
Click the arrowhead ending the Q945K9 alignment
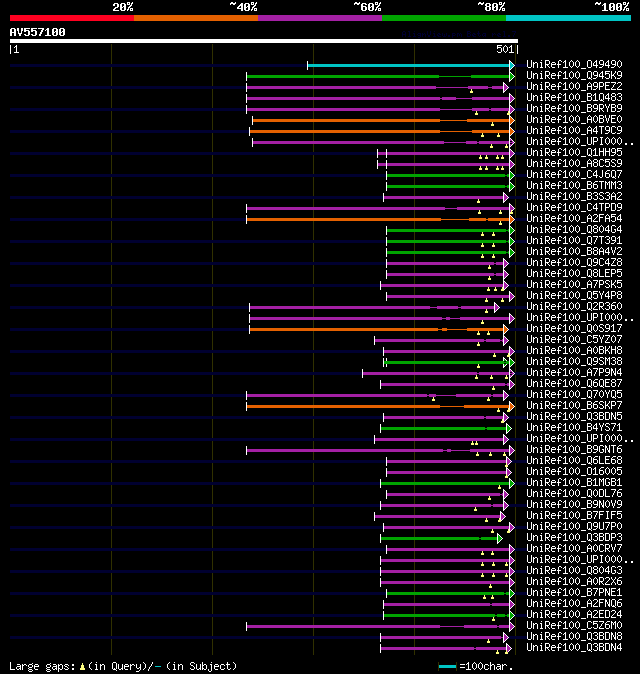pyautogui.click(x=512, y=77)
